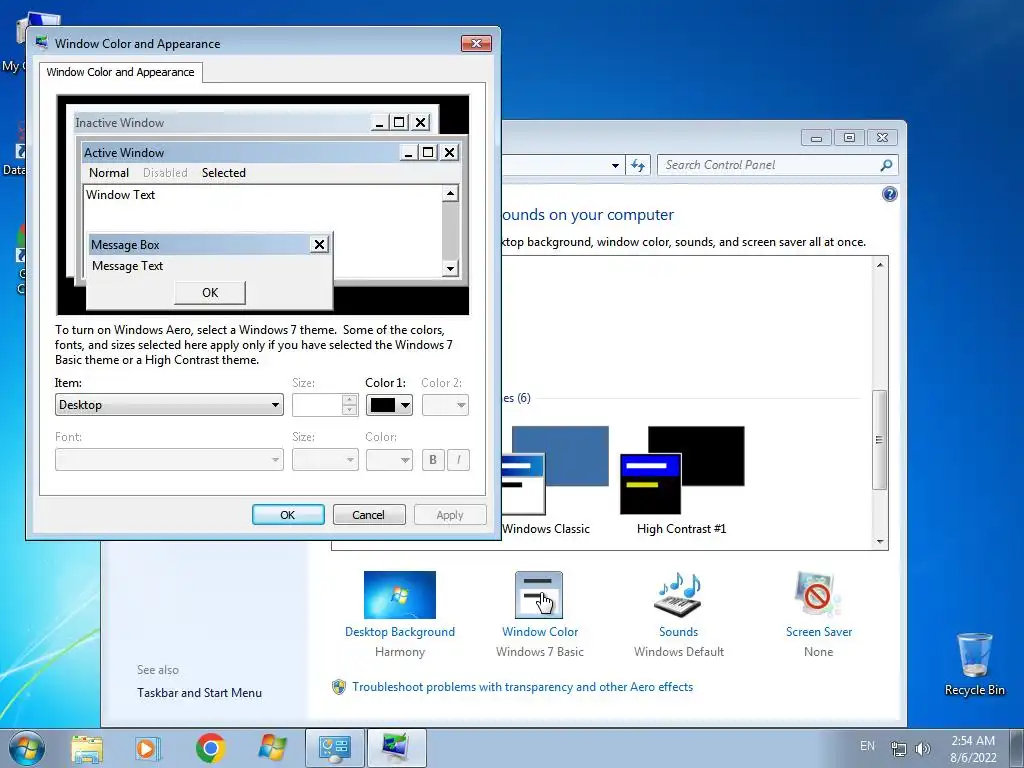Image resolution: width=1024 pixels, height=768 pixels.
Task: Click the Inactive Window title bar in preview
Action: [221, 123]
